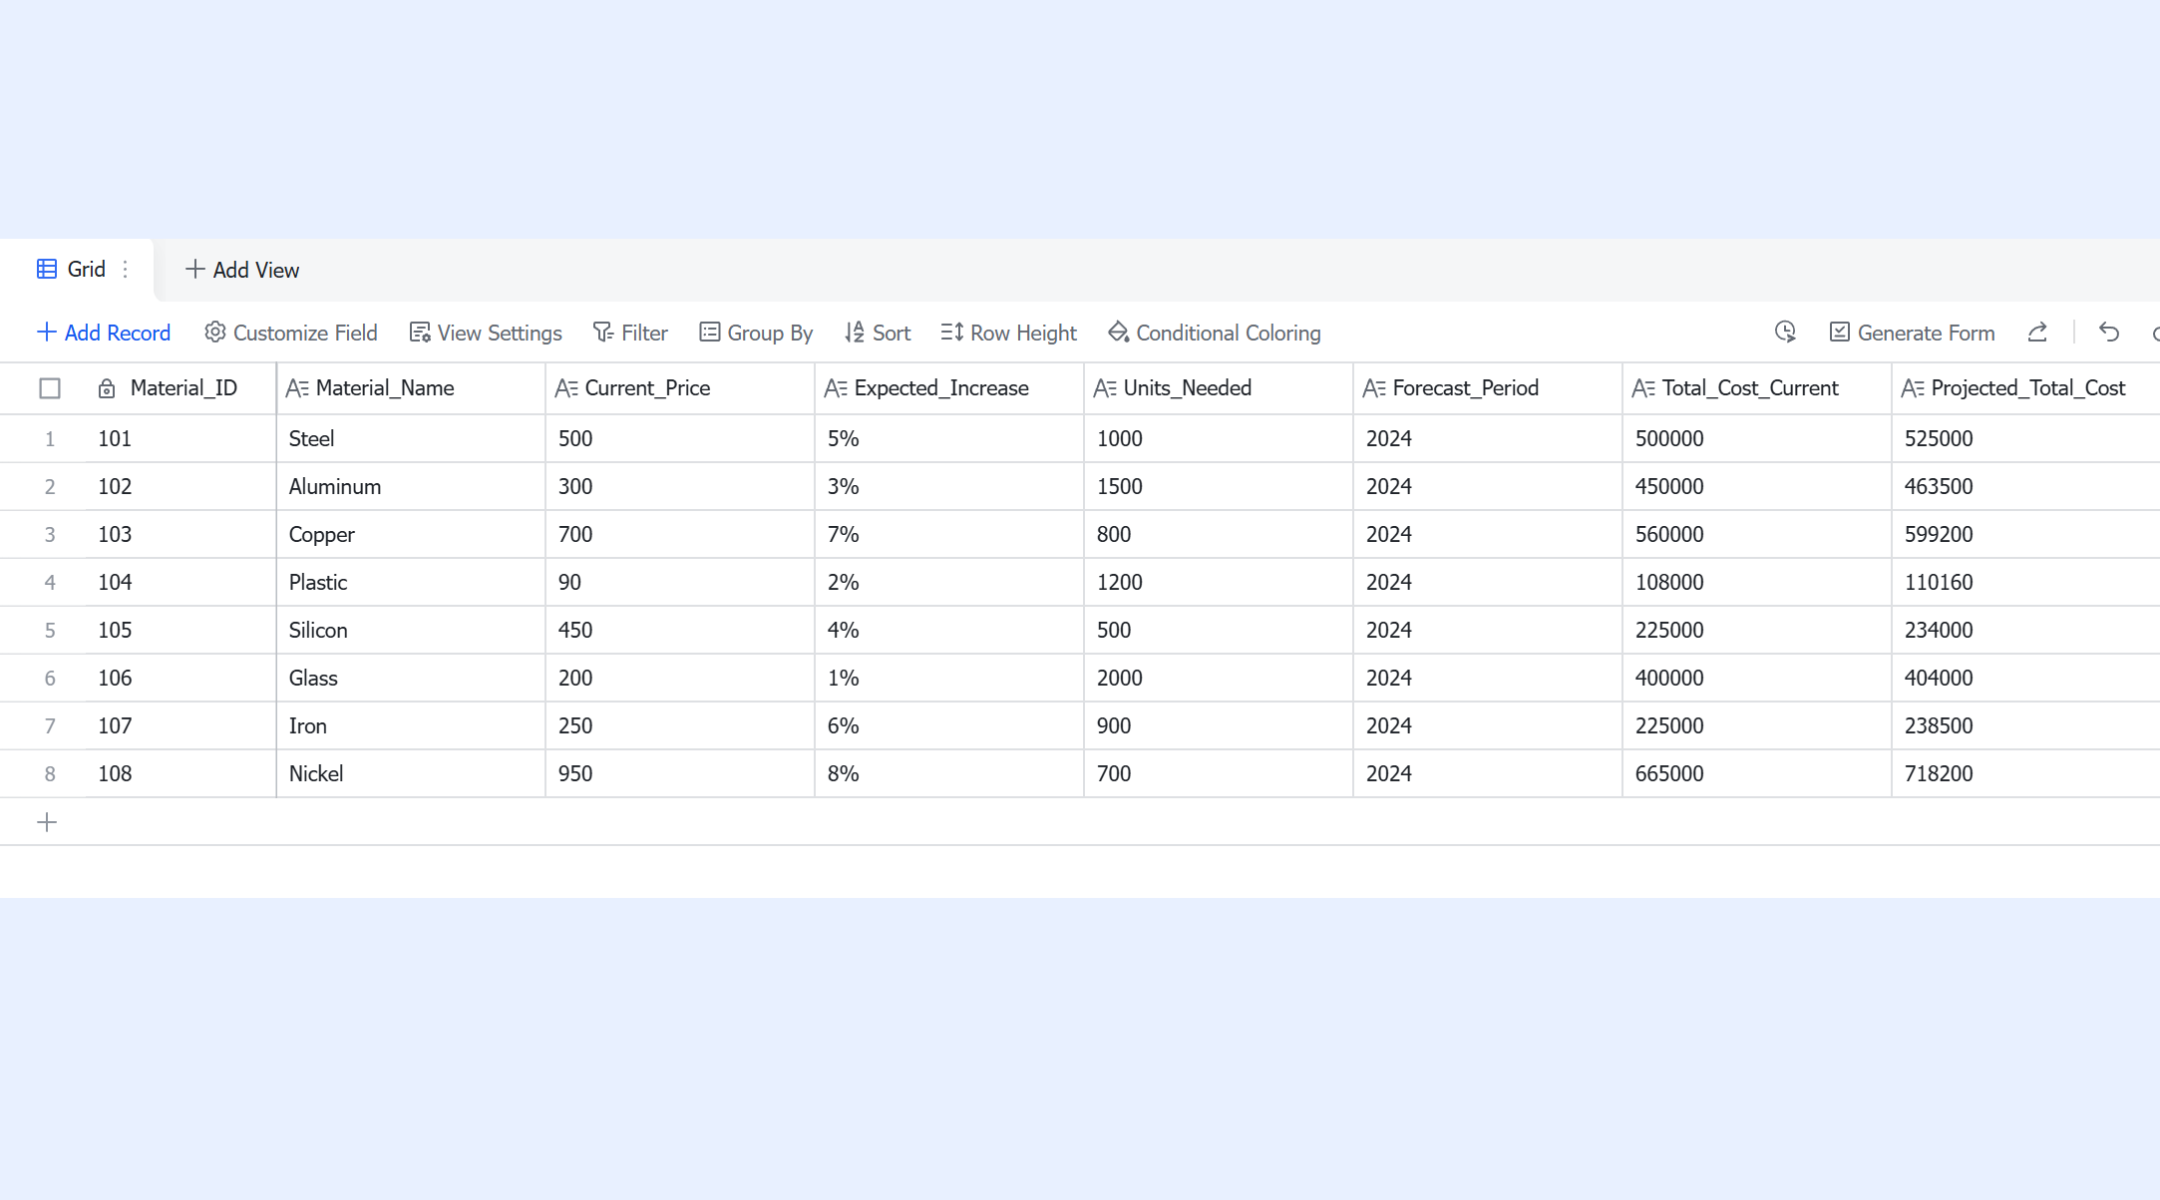
Task: Open the history clock icon
Action: coord(1785,332)
